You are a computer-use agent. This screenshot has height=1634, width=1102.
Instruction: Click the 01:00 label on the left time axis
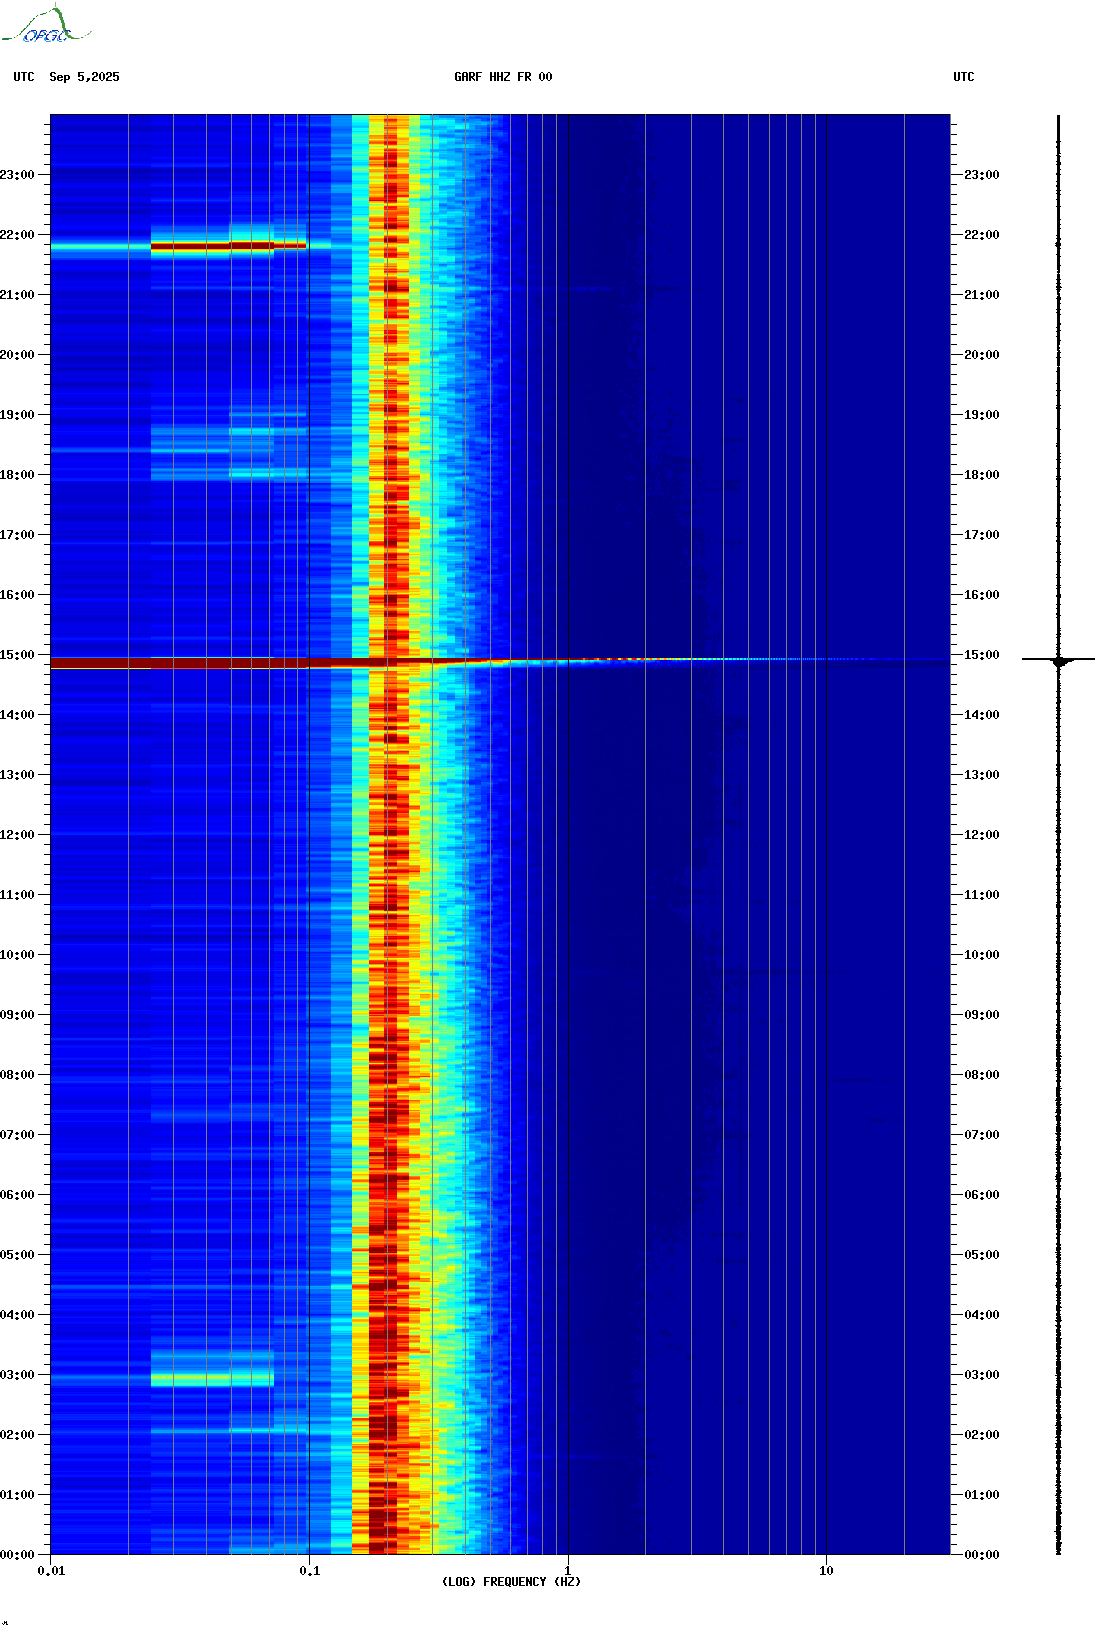(17, 1495)
